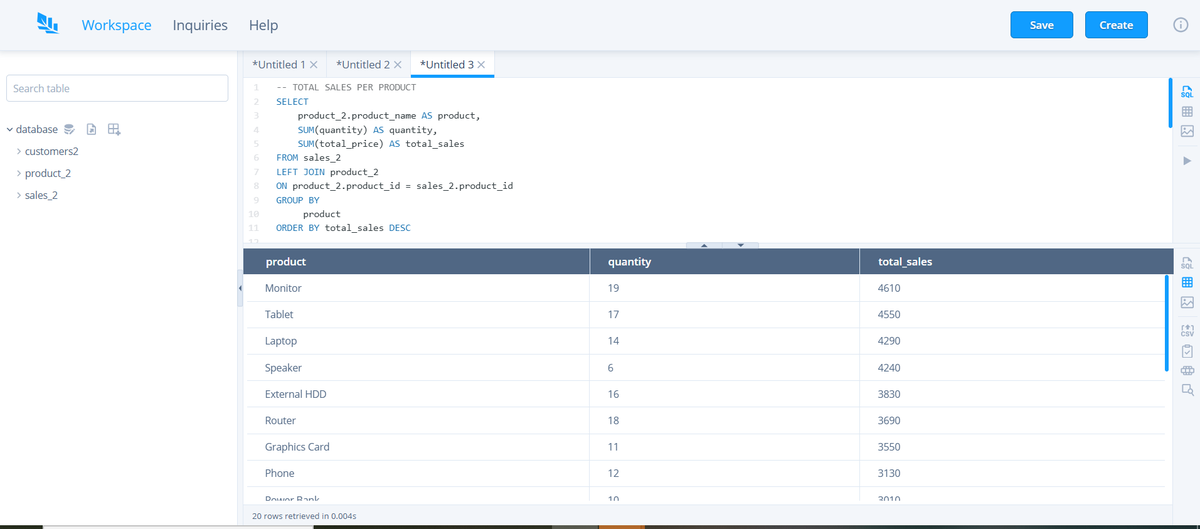The width and height of the screenshot is (1200, 529).
Task: Click the sqliteviz logo icon
Action: tap(47, 23)
